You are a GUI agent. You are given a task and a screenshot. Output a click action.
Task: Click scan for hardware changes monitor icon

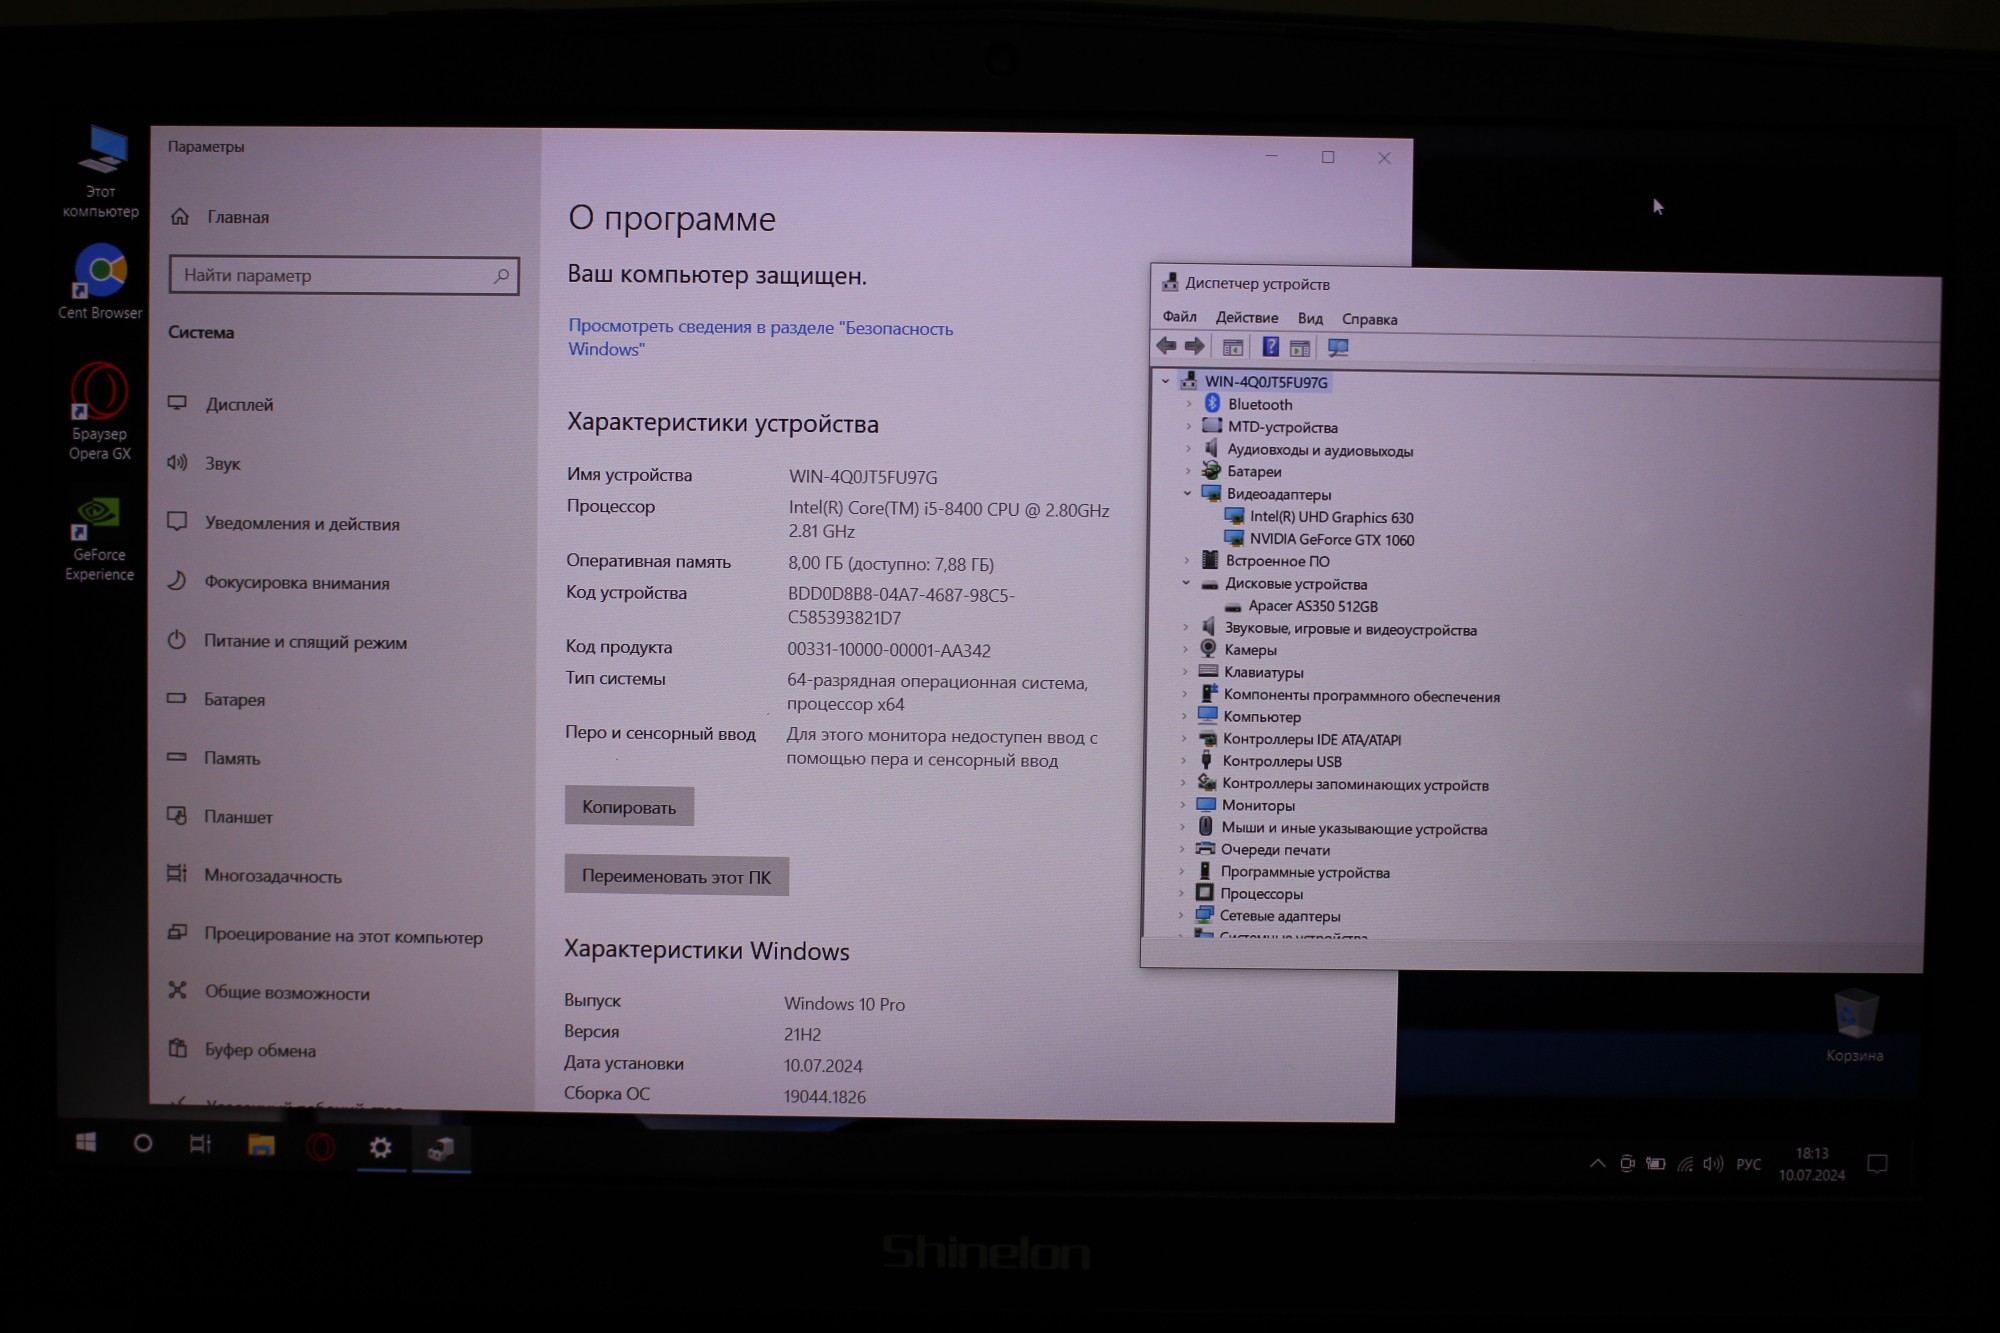1338,348
